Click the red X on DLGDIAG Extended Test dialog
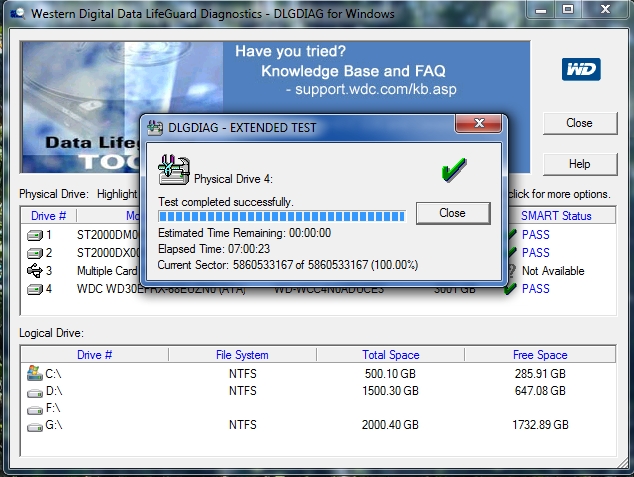634x477 pixels. coord(479,123)
